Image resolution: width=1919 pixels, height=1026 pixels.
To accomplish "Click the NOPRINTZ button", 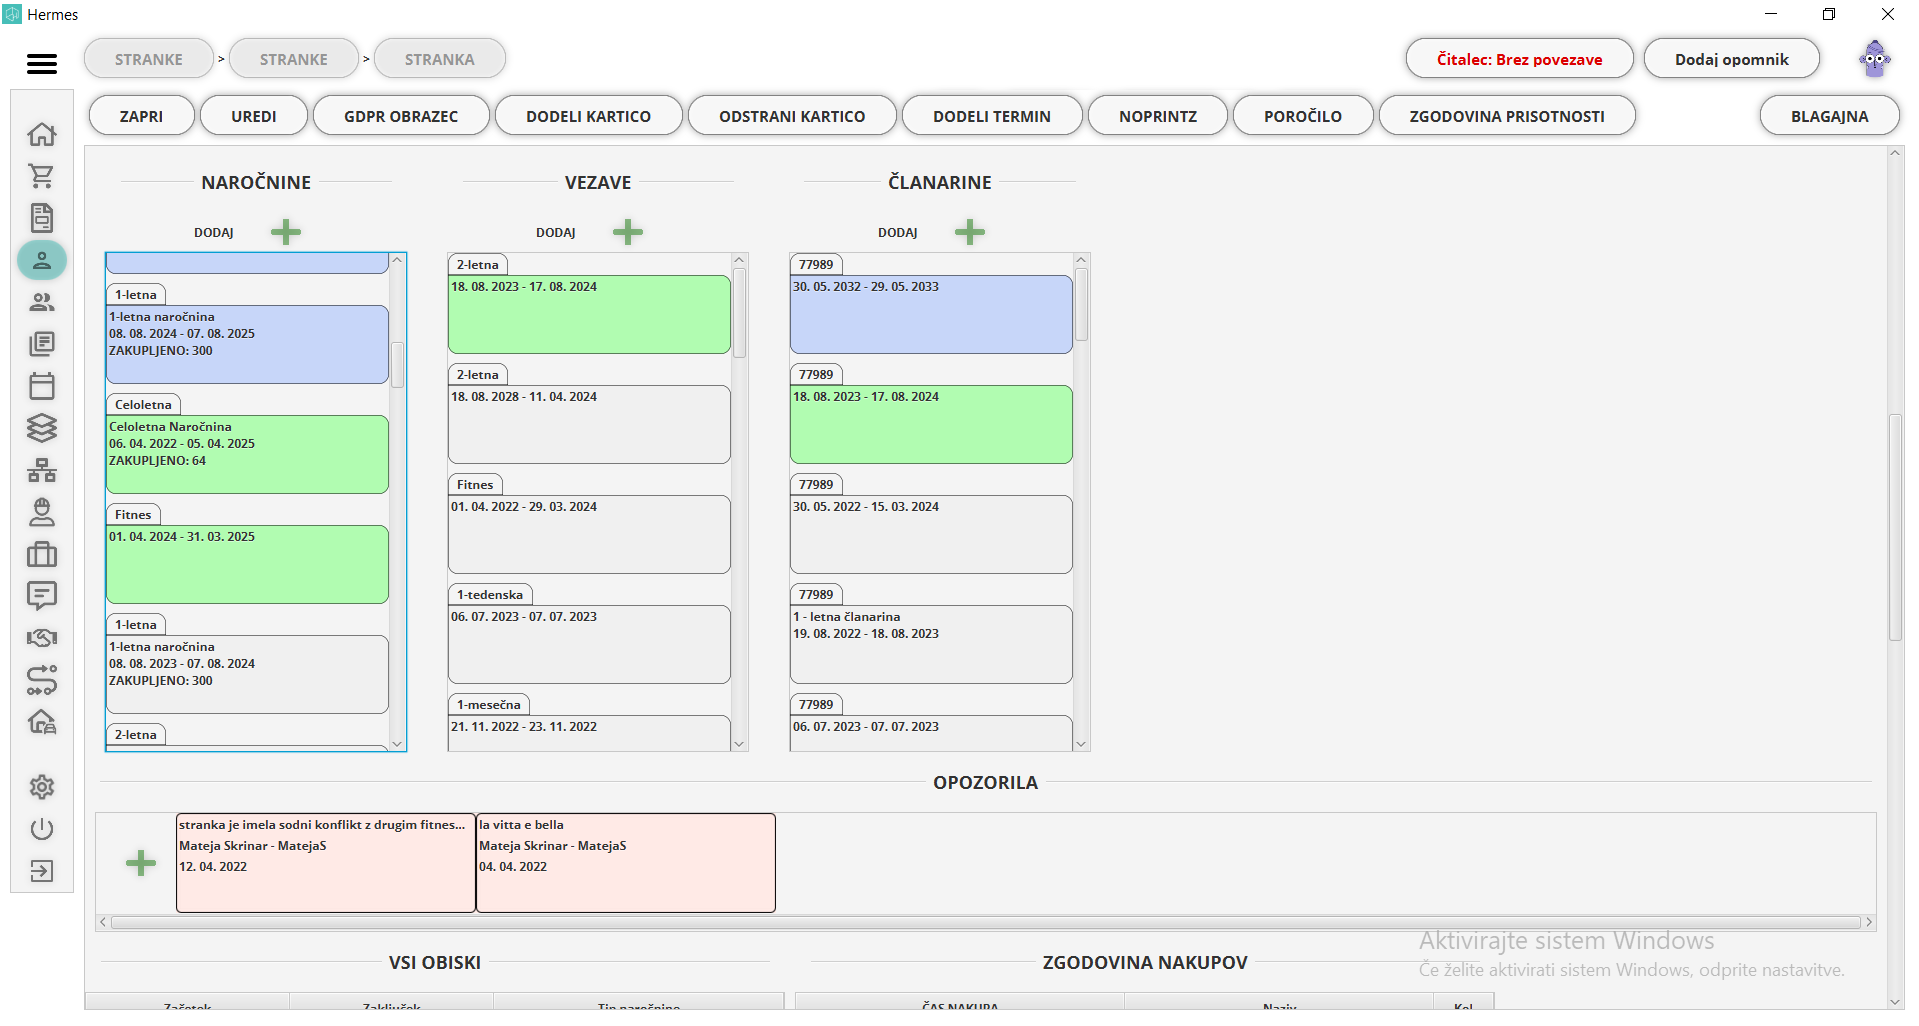I will (x=1158, y=116).
